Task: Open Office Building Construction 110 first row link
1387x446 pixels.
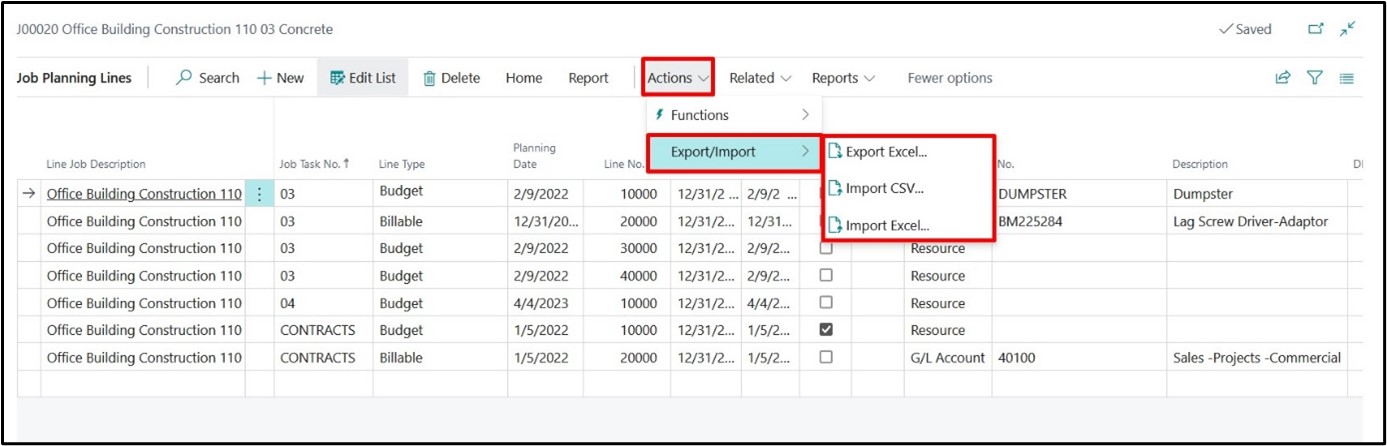Action: [144, 194]
